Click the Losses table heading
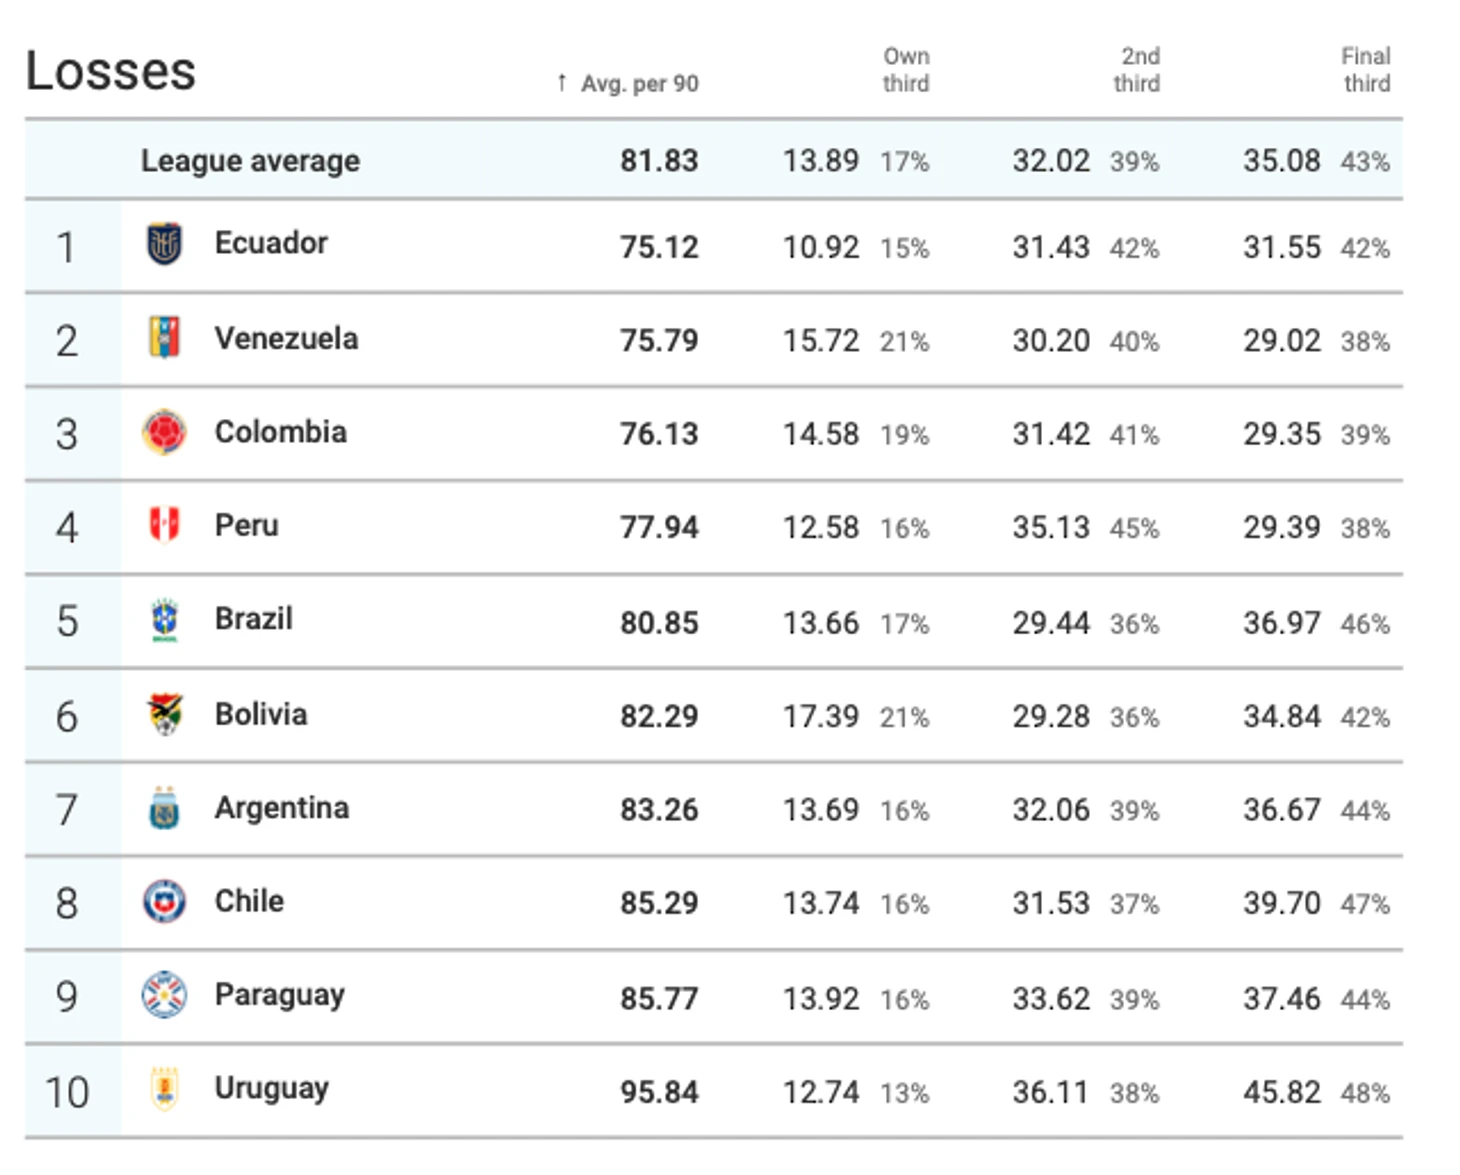The width and height of the screenshot is (1460, 1175). click(111, 72)
